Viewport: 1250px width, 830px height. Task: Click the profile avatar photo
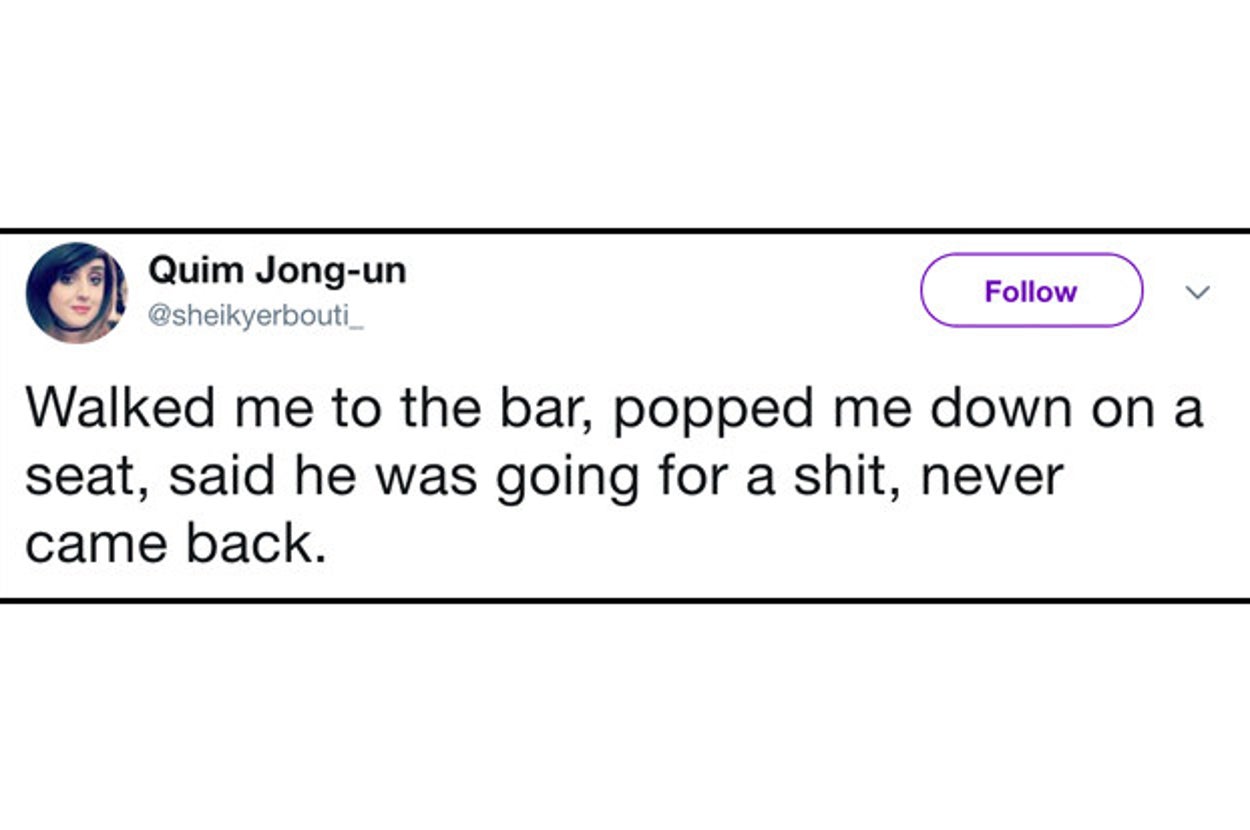(76, 292)
